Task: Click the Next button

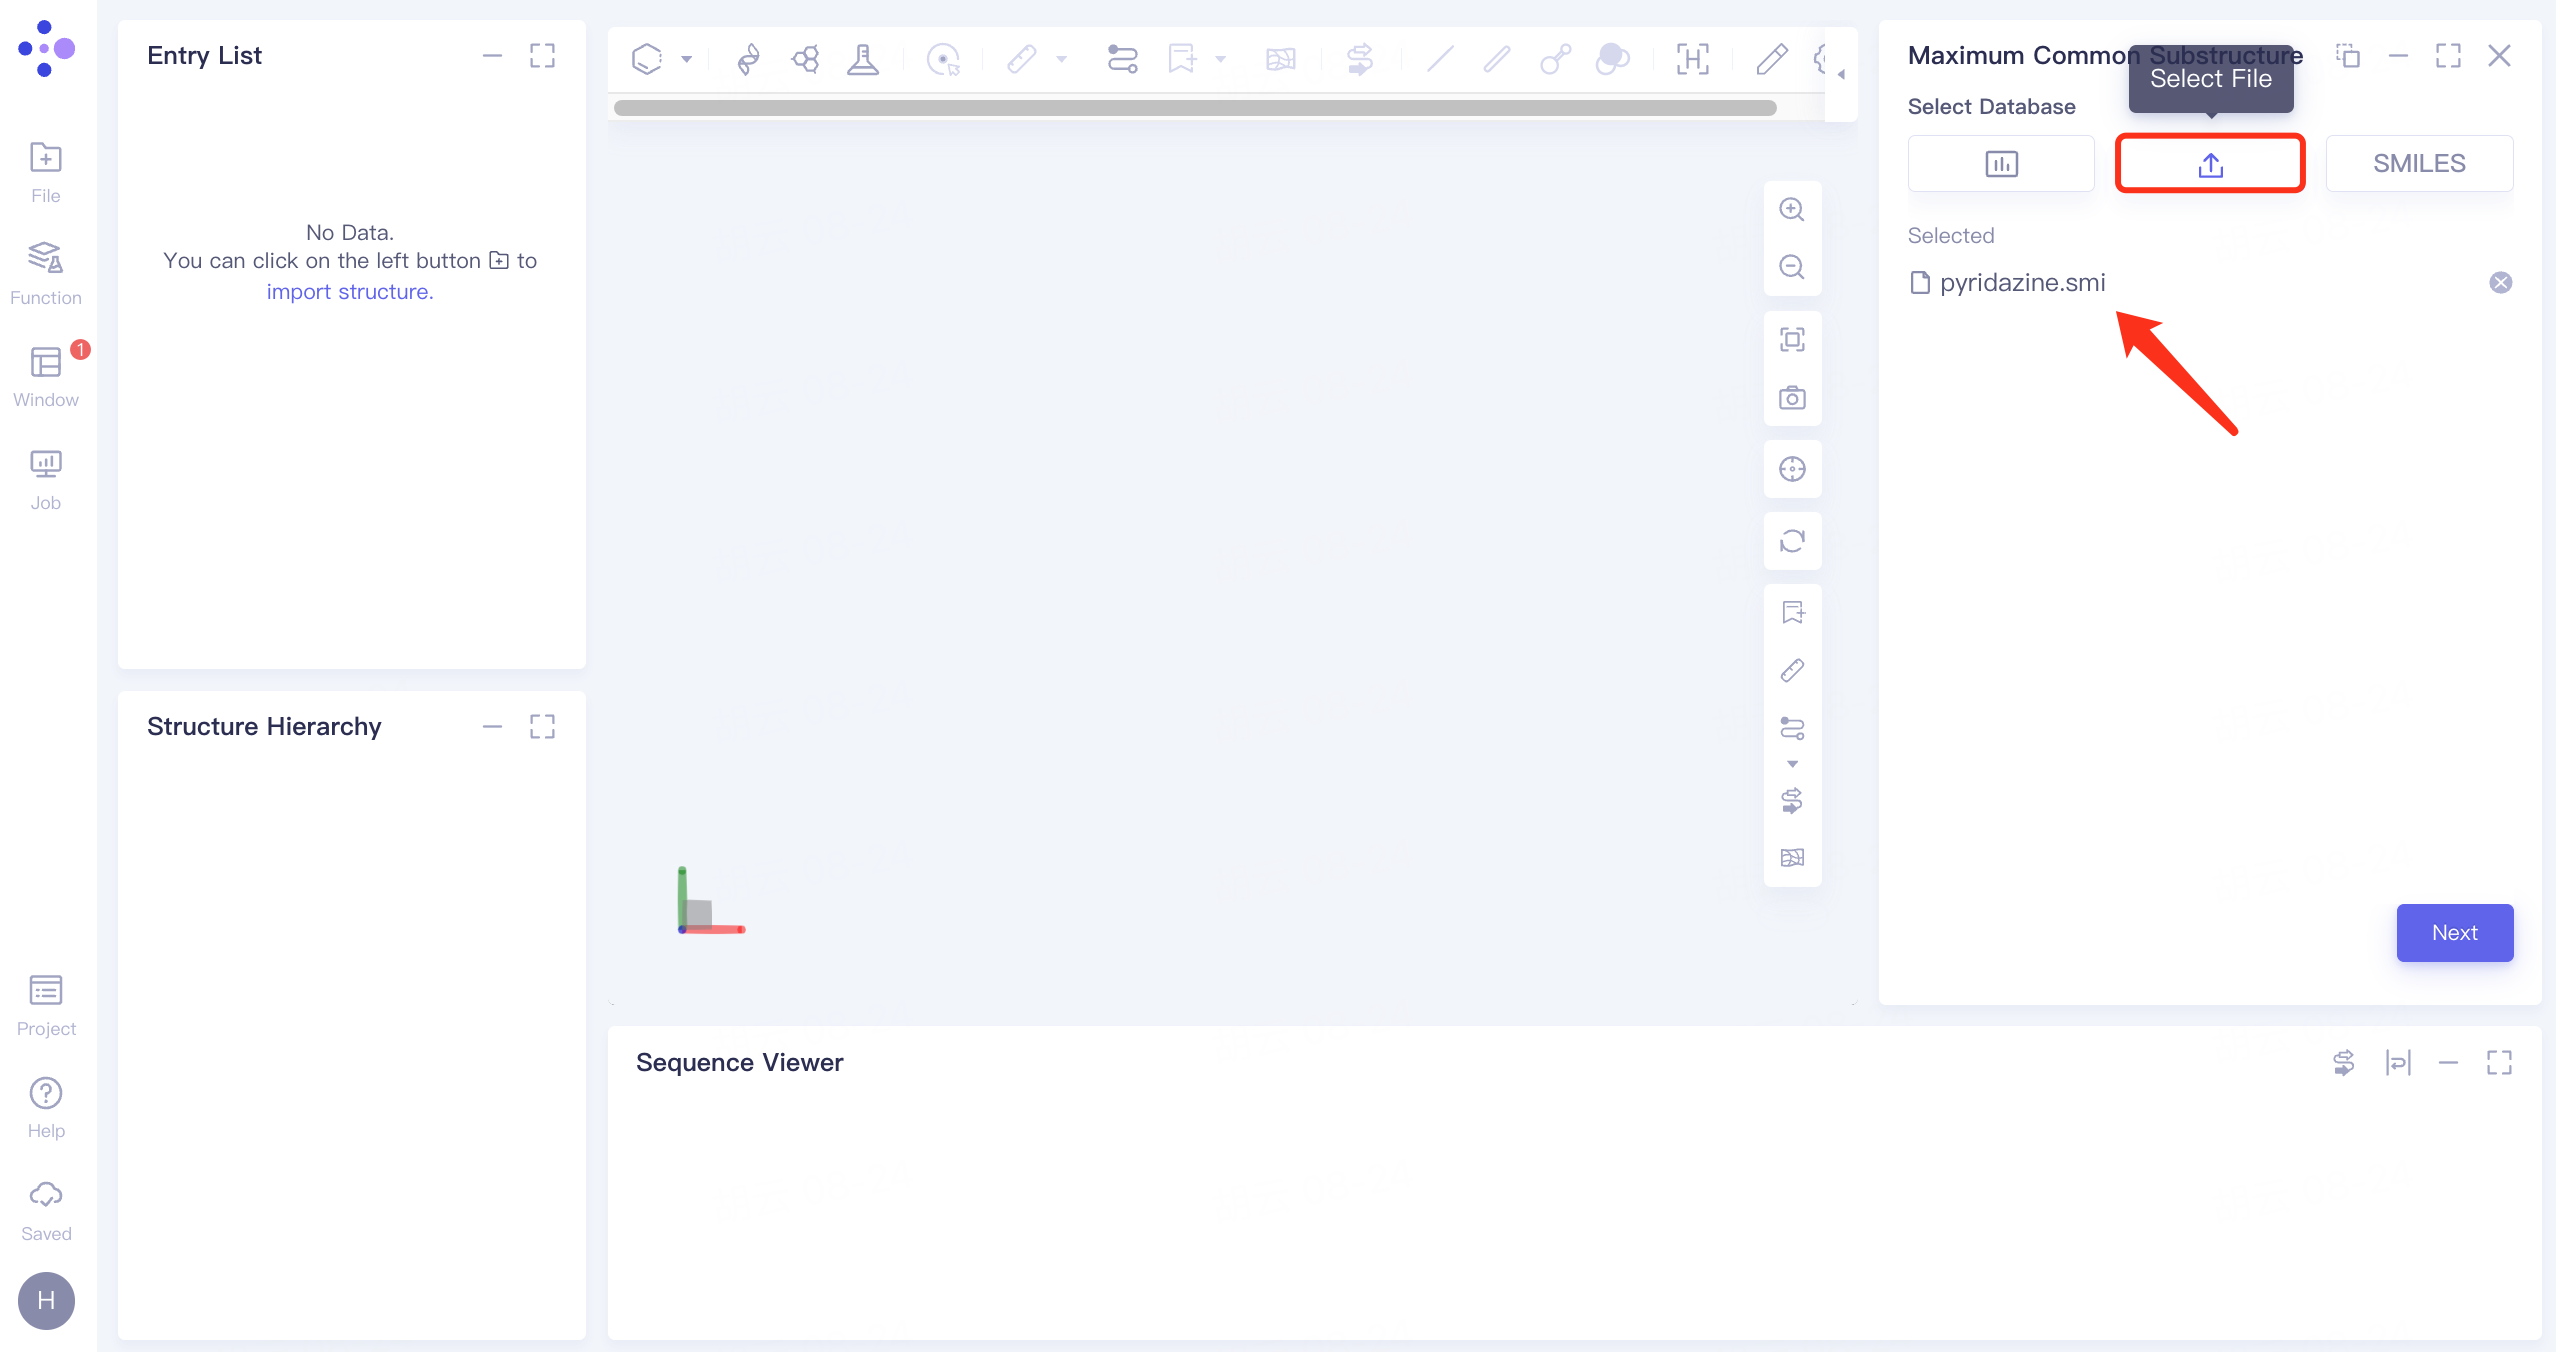Action: 2454,932
